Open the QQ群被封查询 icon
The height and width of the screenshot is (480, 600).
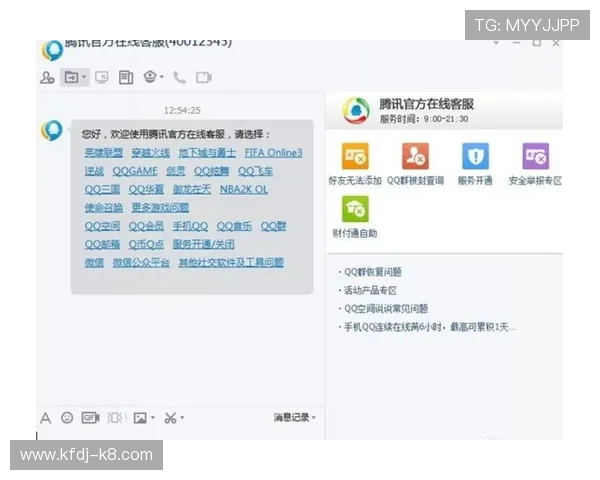(415, 156)
